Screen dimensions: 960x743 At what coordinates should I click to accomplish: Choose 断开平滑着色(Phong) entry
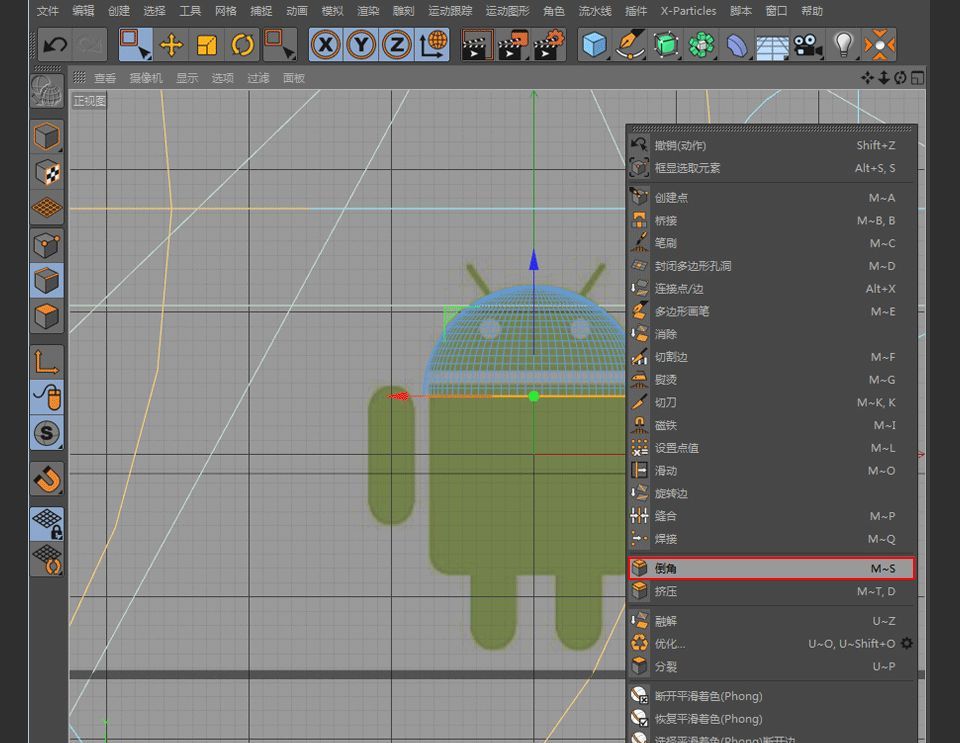(x=771, y=696)
